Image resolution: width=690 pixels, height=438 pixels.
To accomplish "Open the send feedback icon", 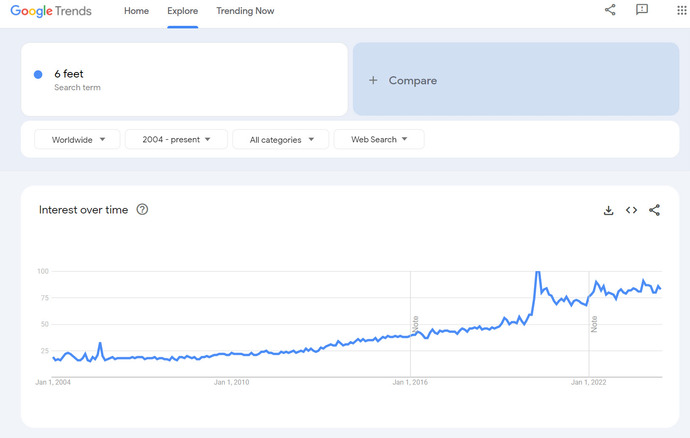I will [x=642, y=10].
